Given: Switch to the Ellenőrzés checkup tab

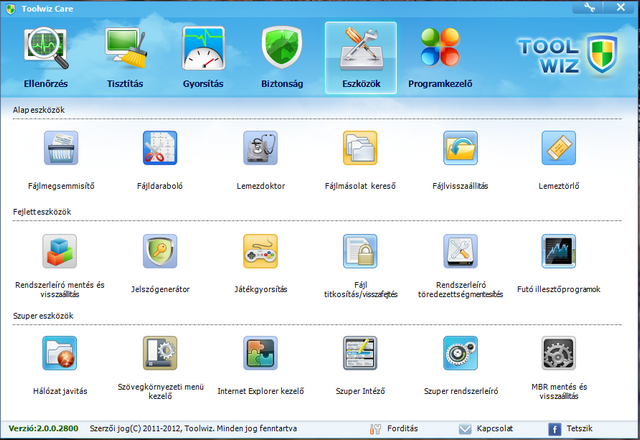Looking at the screenshot, I should click(46, 58).
